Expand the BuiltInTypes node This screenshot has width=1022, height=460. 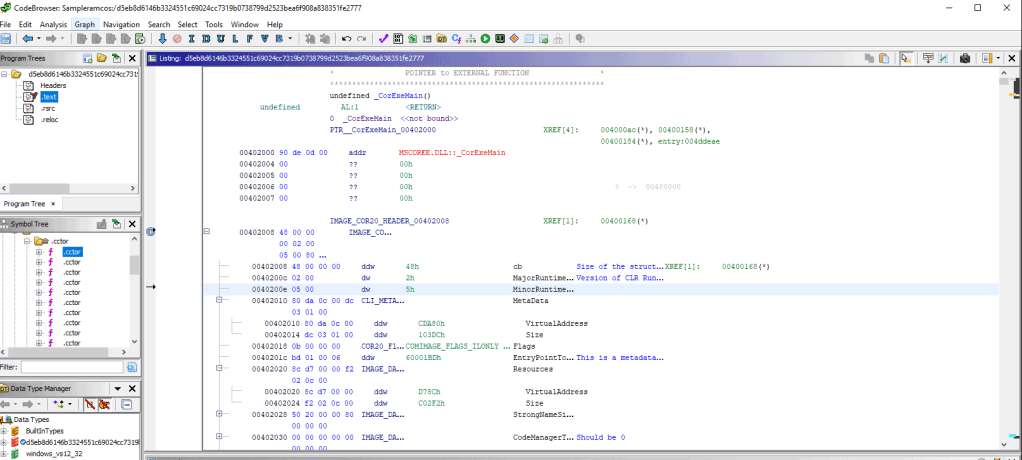pyautogui.click(x=5, y=430)
